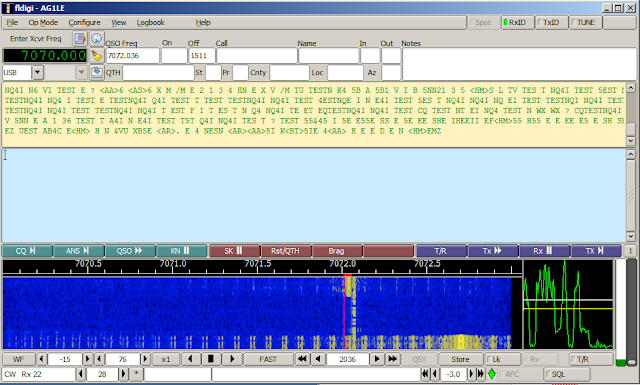The image size is (640, 385).
Task: Change the x1 waterfall zoom
Action: point(165,359)
